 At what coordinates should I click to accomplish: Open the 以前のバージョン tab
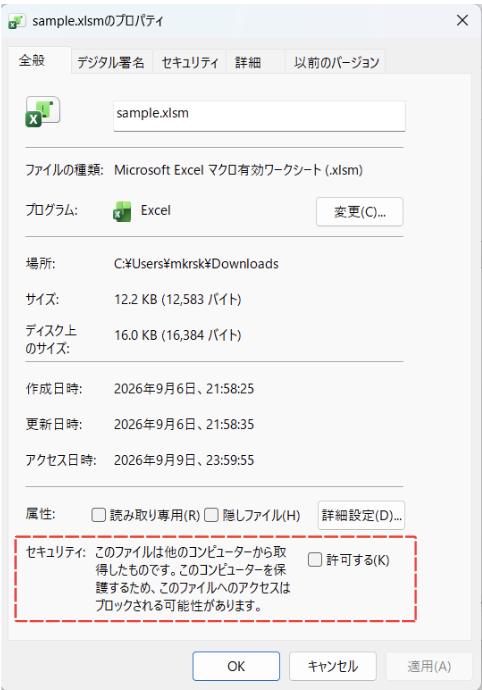coord(336,62)
